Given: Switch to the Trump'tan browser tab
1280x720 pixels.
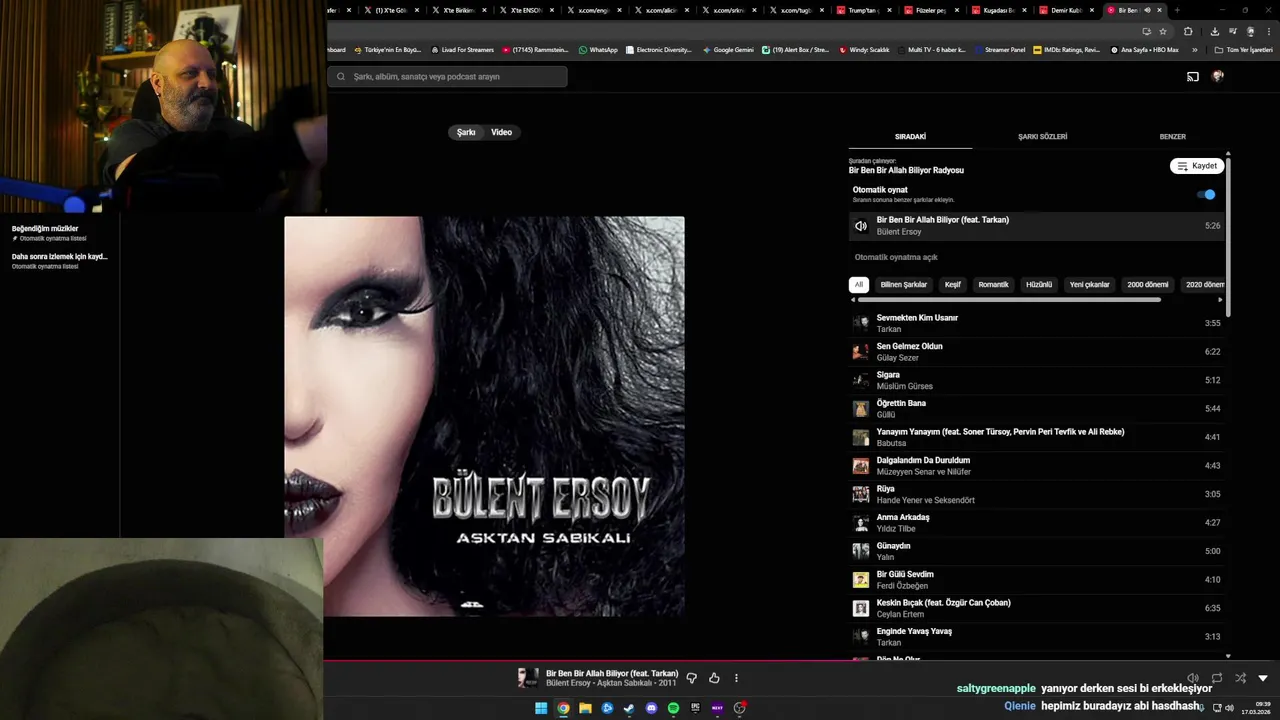Looking at the screenshot, I should click(862, 10).
